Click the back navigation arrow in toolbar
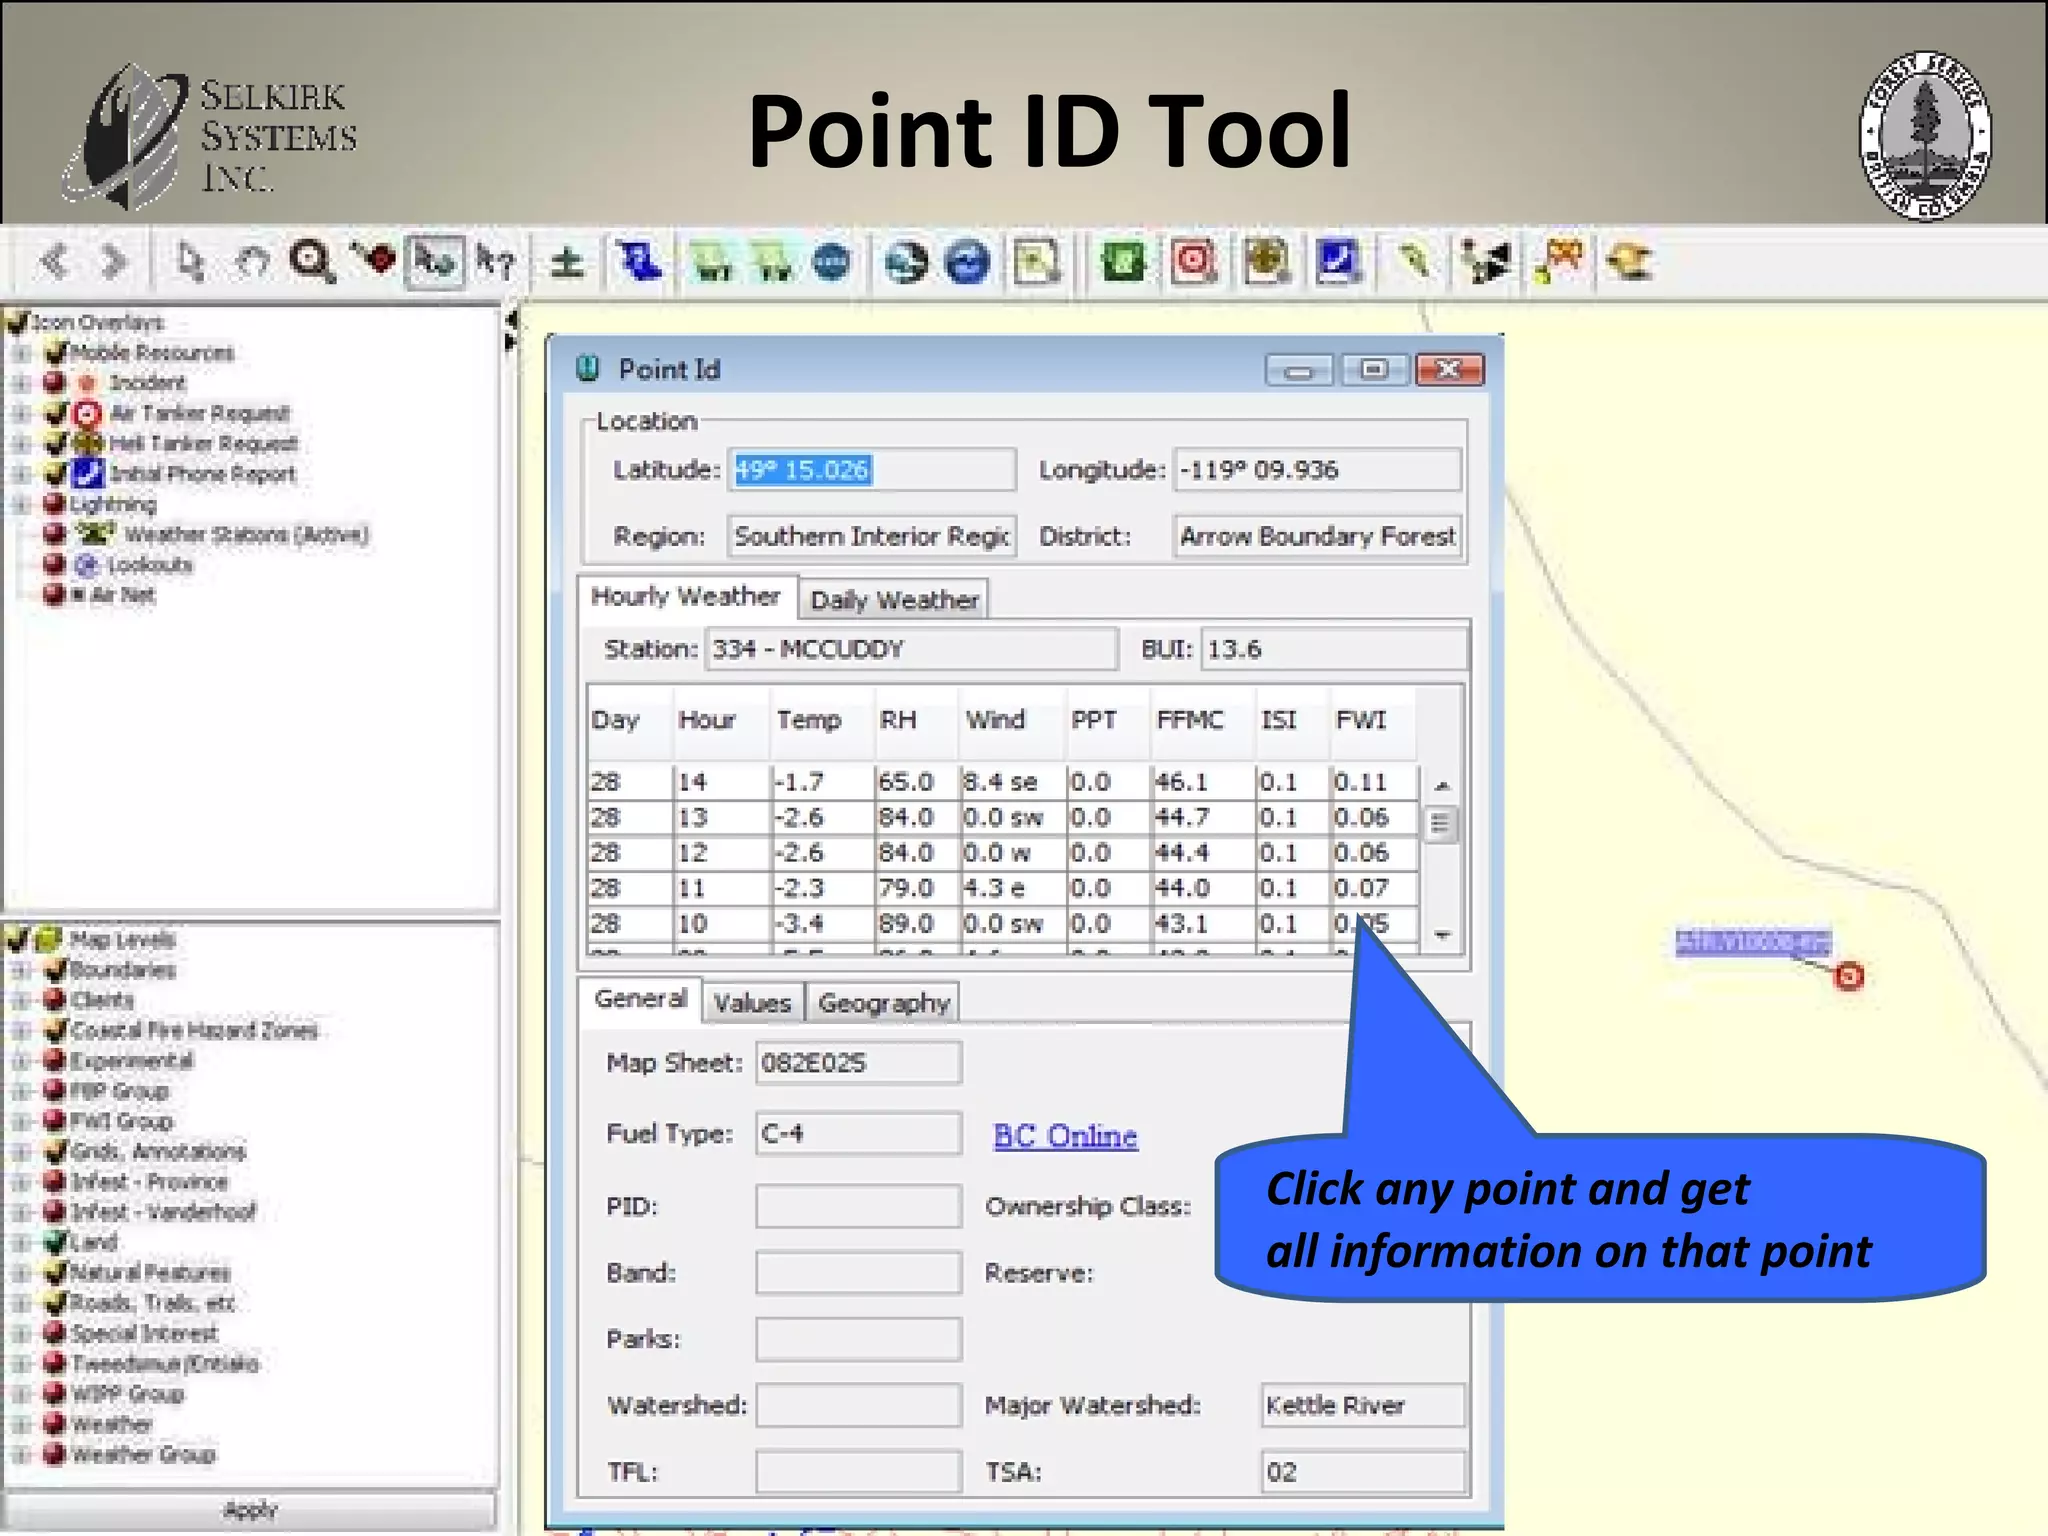 [x=54, y=262]
